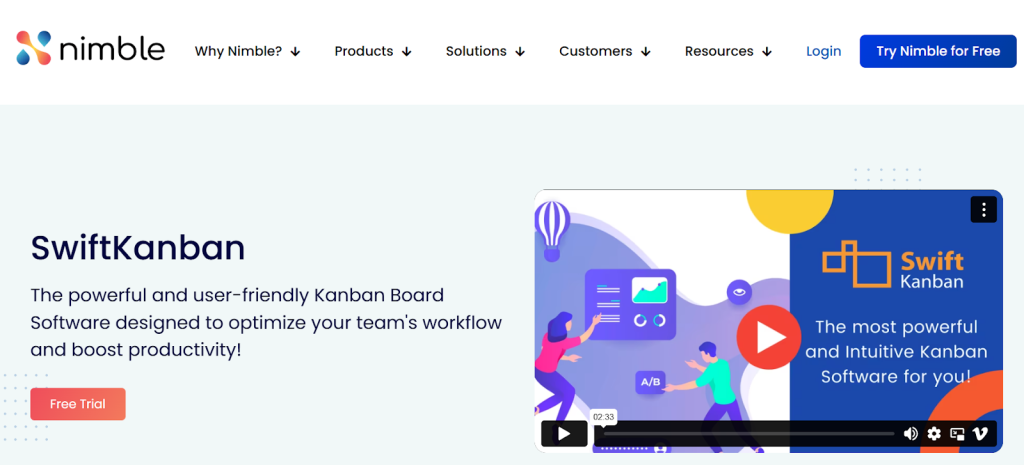Play the video using red center button
This screenshot has width=1024, height=465.
tap(769, 337)
